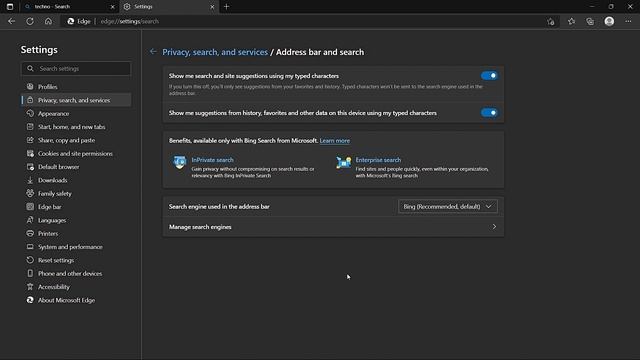Open the Favorites star icon
The height and width of the screenshot is (360, 640).
click(571, 21)
